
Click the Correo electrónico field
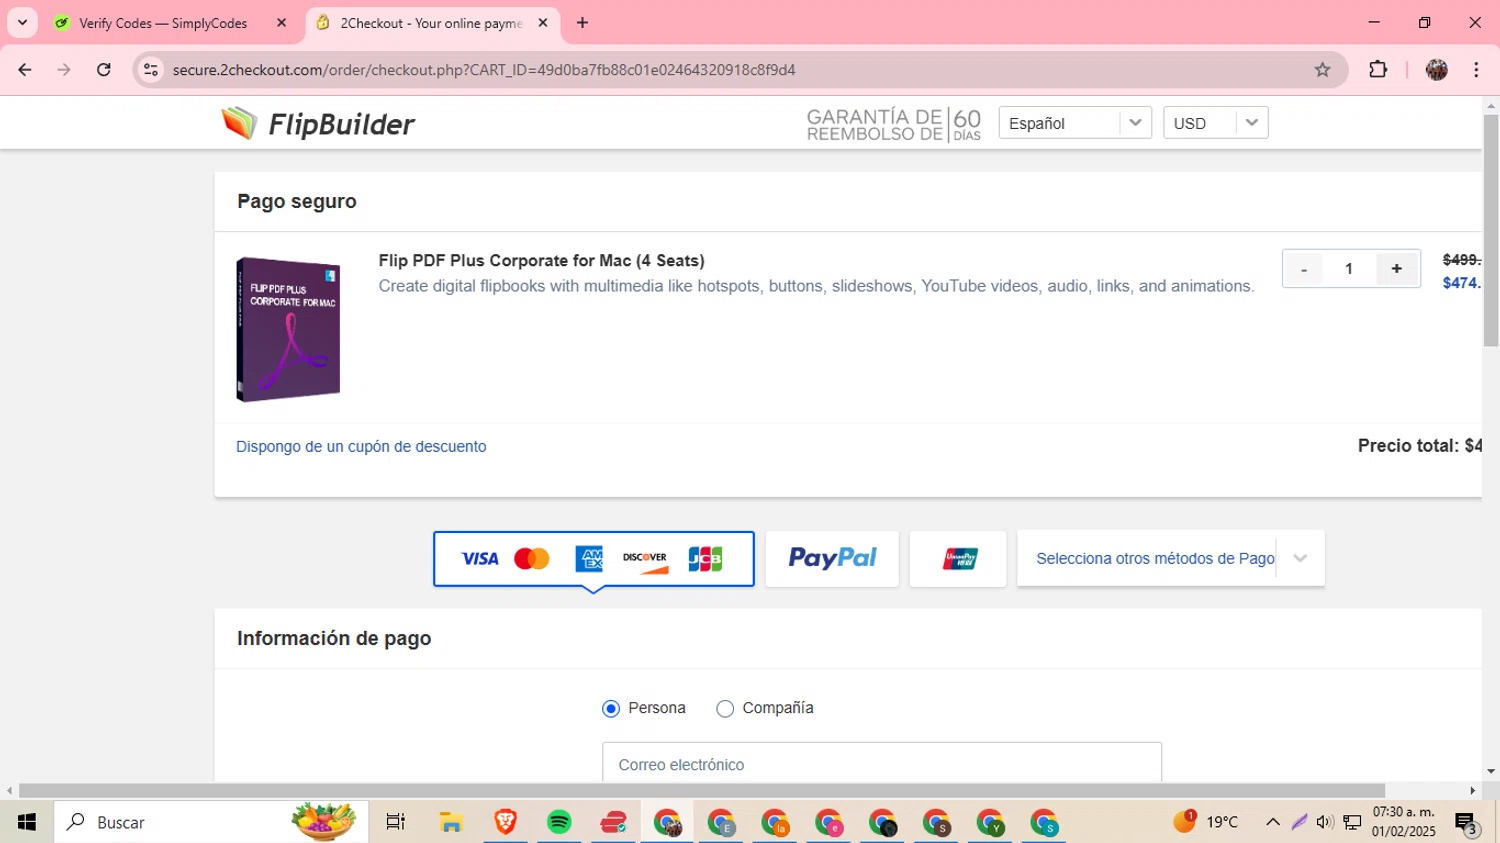[881, 762]
